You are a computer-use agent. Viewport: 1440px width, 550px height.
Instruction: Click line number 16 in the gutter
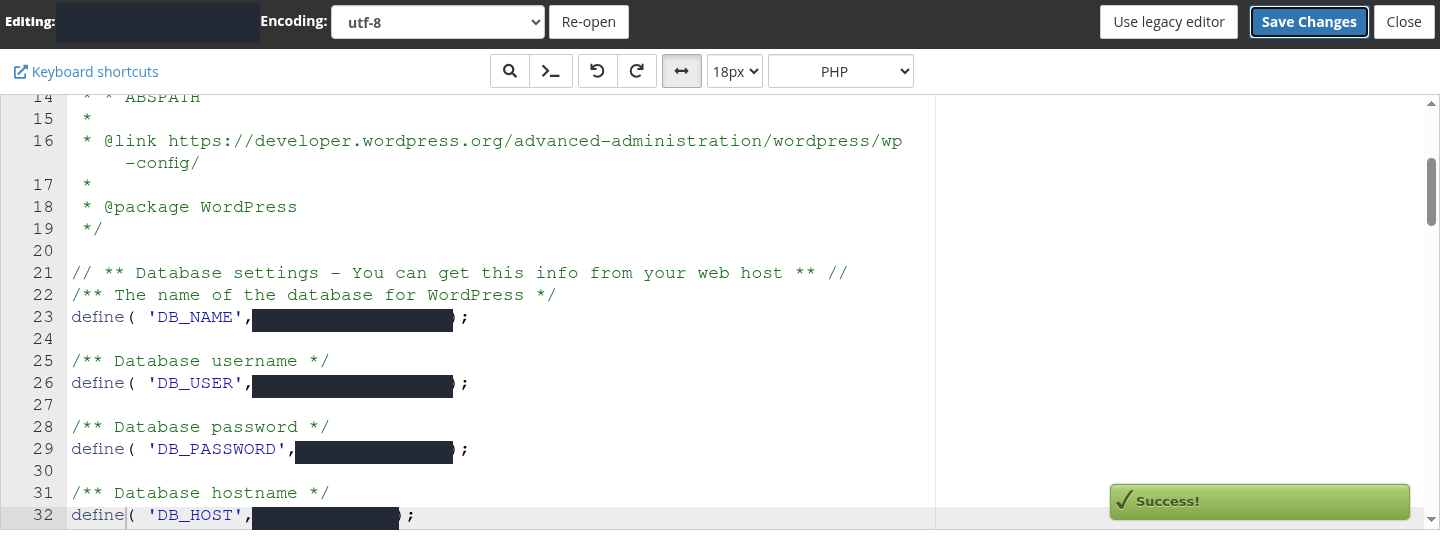click(x=43, y=141)
